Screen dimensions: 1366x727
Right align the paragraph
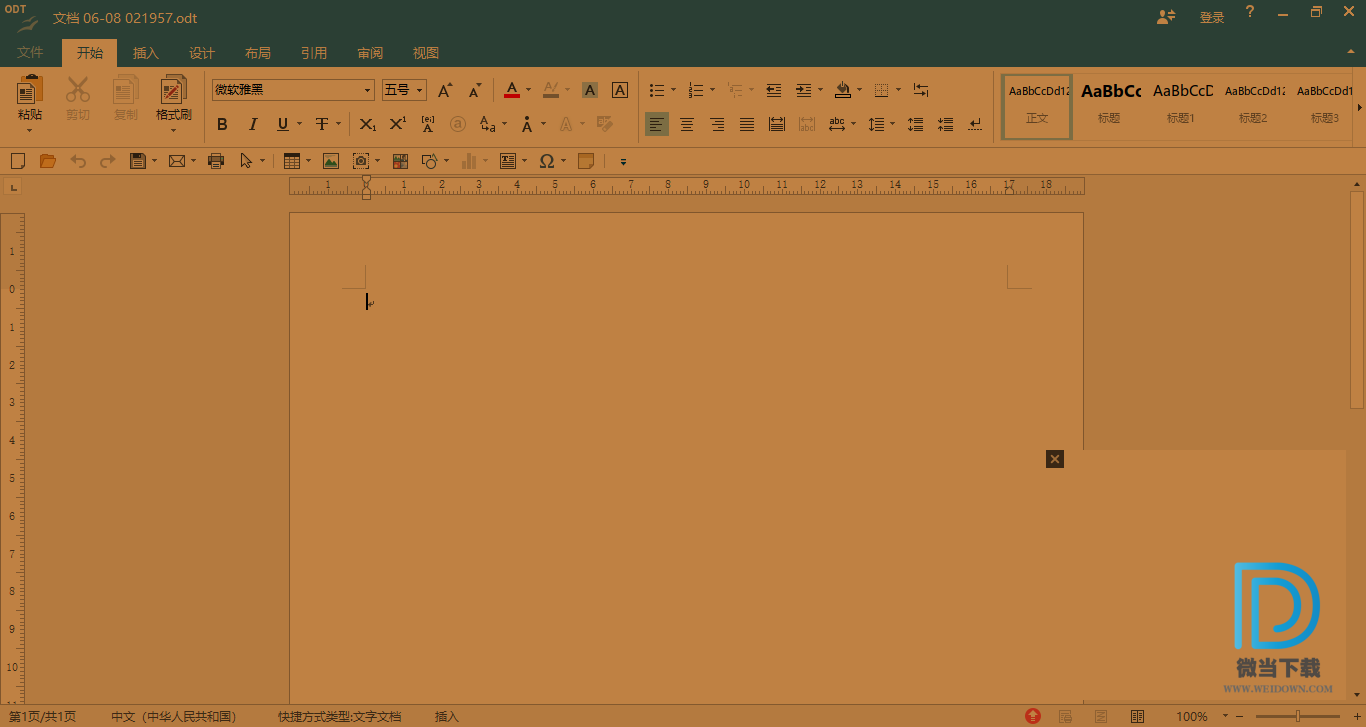[x=717, y=124]
